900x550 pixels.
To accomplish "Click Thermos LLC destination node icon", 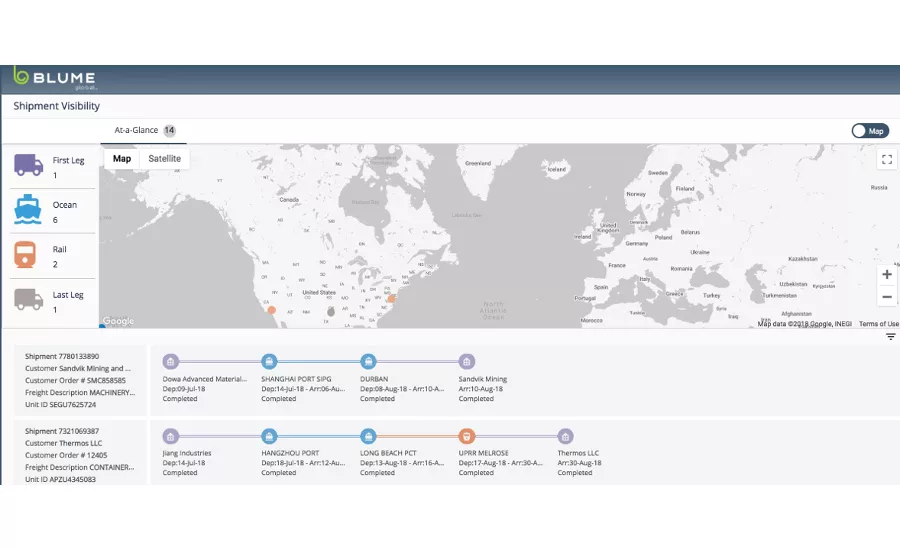I will coord(565,436).
